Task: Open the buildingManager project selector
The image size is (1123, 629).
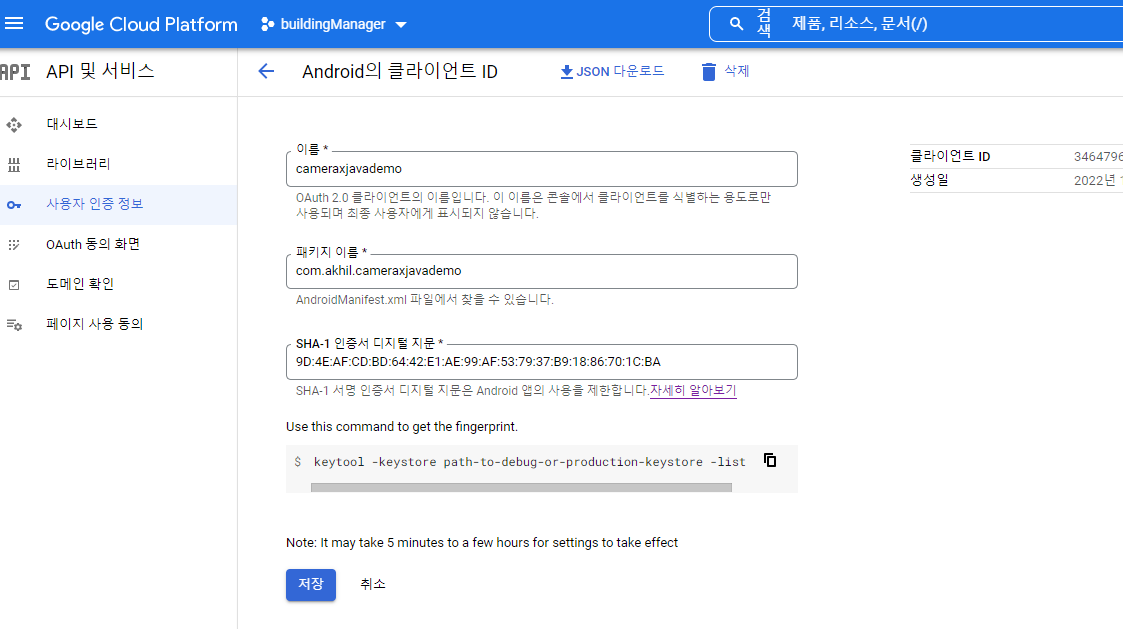Action: coord(334,24)
